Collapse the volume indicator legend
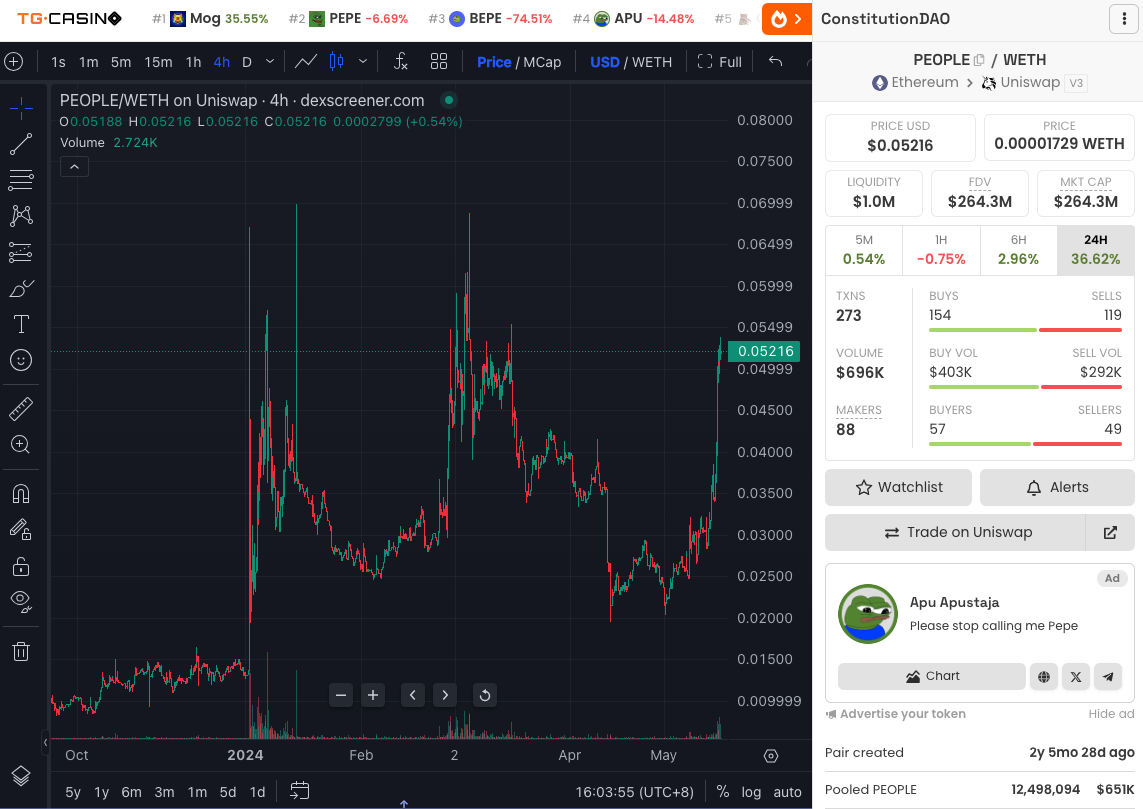Screen dimensions: 1143x809 75,167
